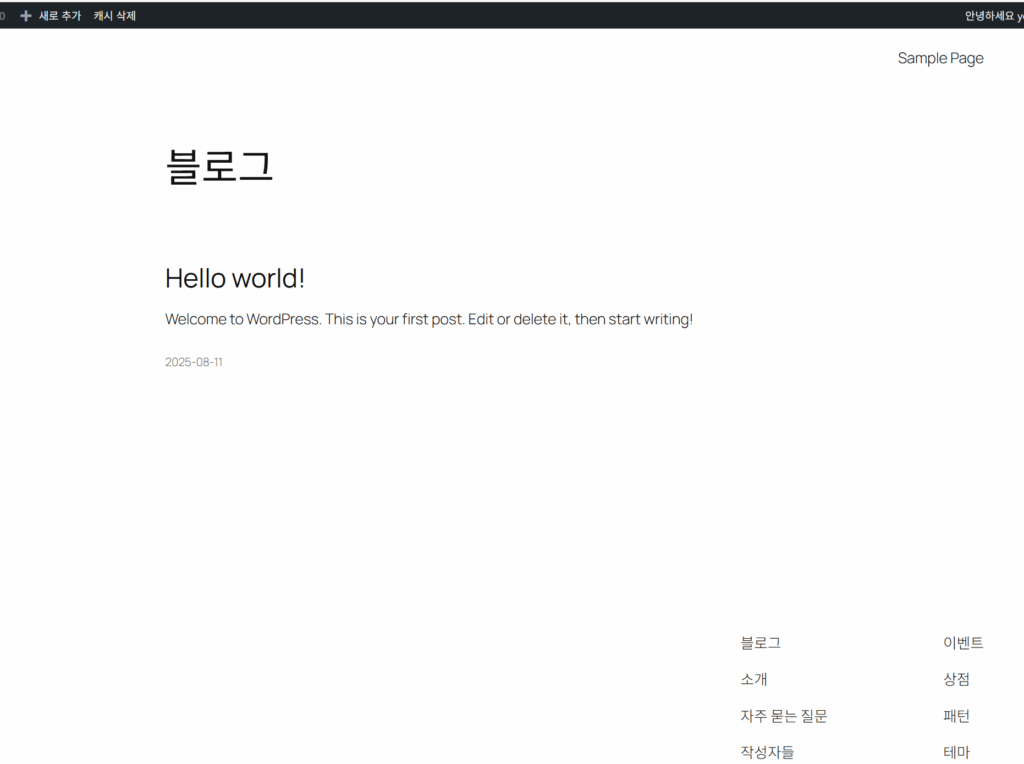Viewport: 1024px width, 764px height.
Task: Open the 이벤트 footer link
Action: point(962,643)
